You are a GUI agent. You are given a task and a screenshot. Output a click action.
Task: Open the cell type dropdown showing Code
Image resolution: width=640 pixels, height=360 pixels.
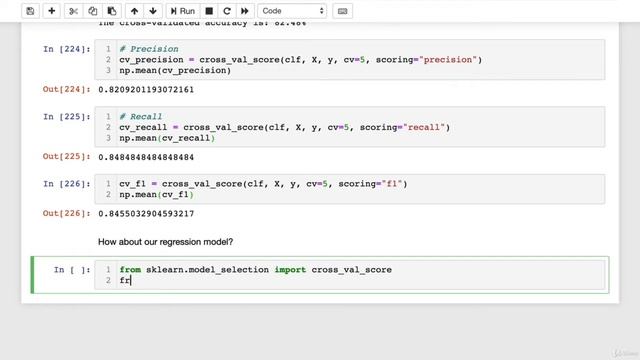[x=292, y=11]
